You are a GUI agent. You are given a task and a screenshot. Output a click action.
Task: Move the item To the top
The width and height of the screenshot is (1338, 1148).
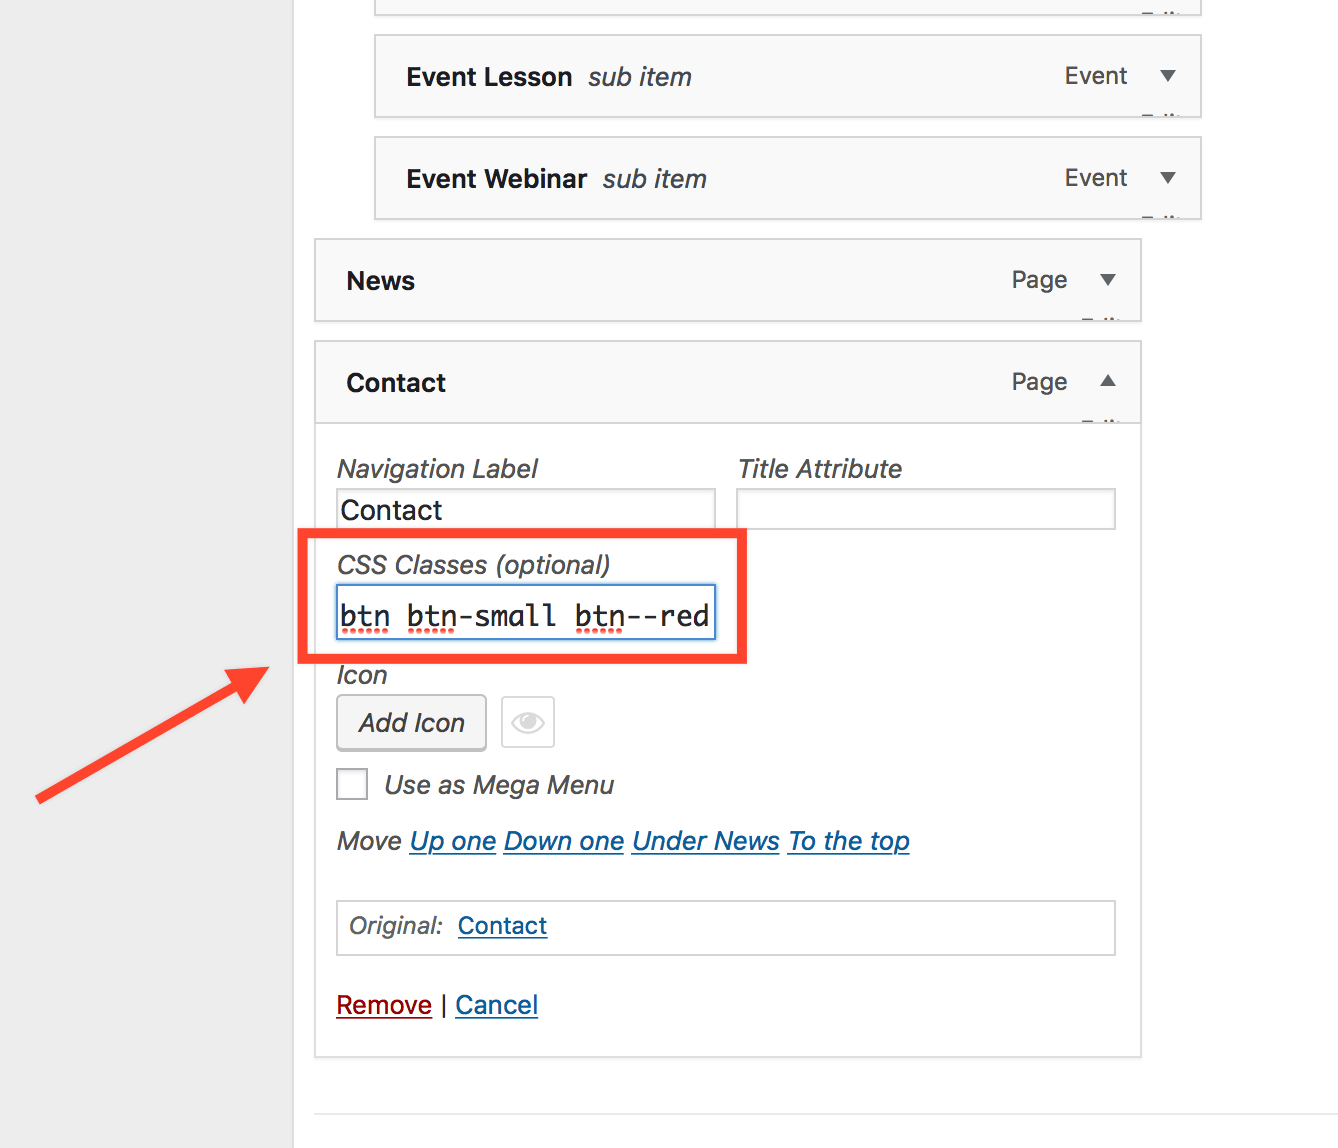[x=848, y=841]
